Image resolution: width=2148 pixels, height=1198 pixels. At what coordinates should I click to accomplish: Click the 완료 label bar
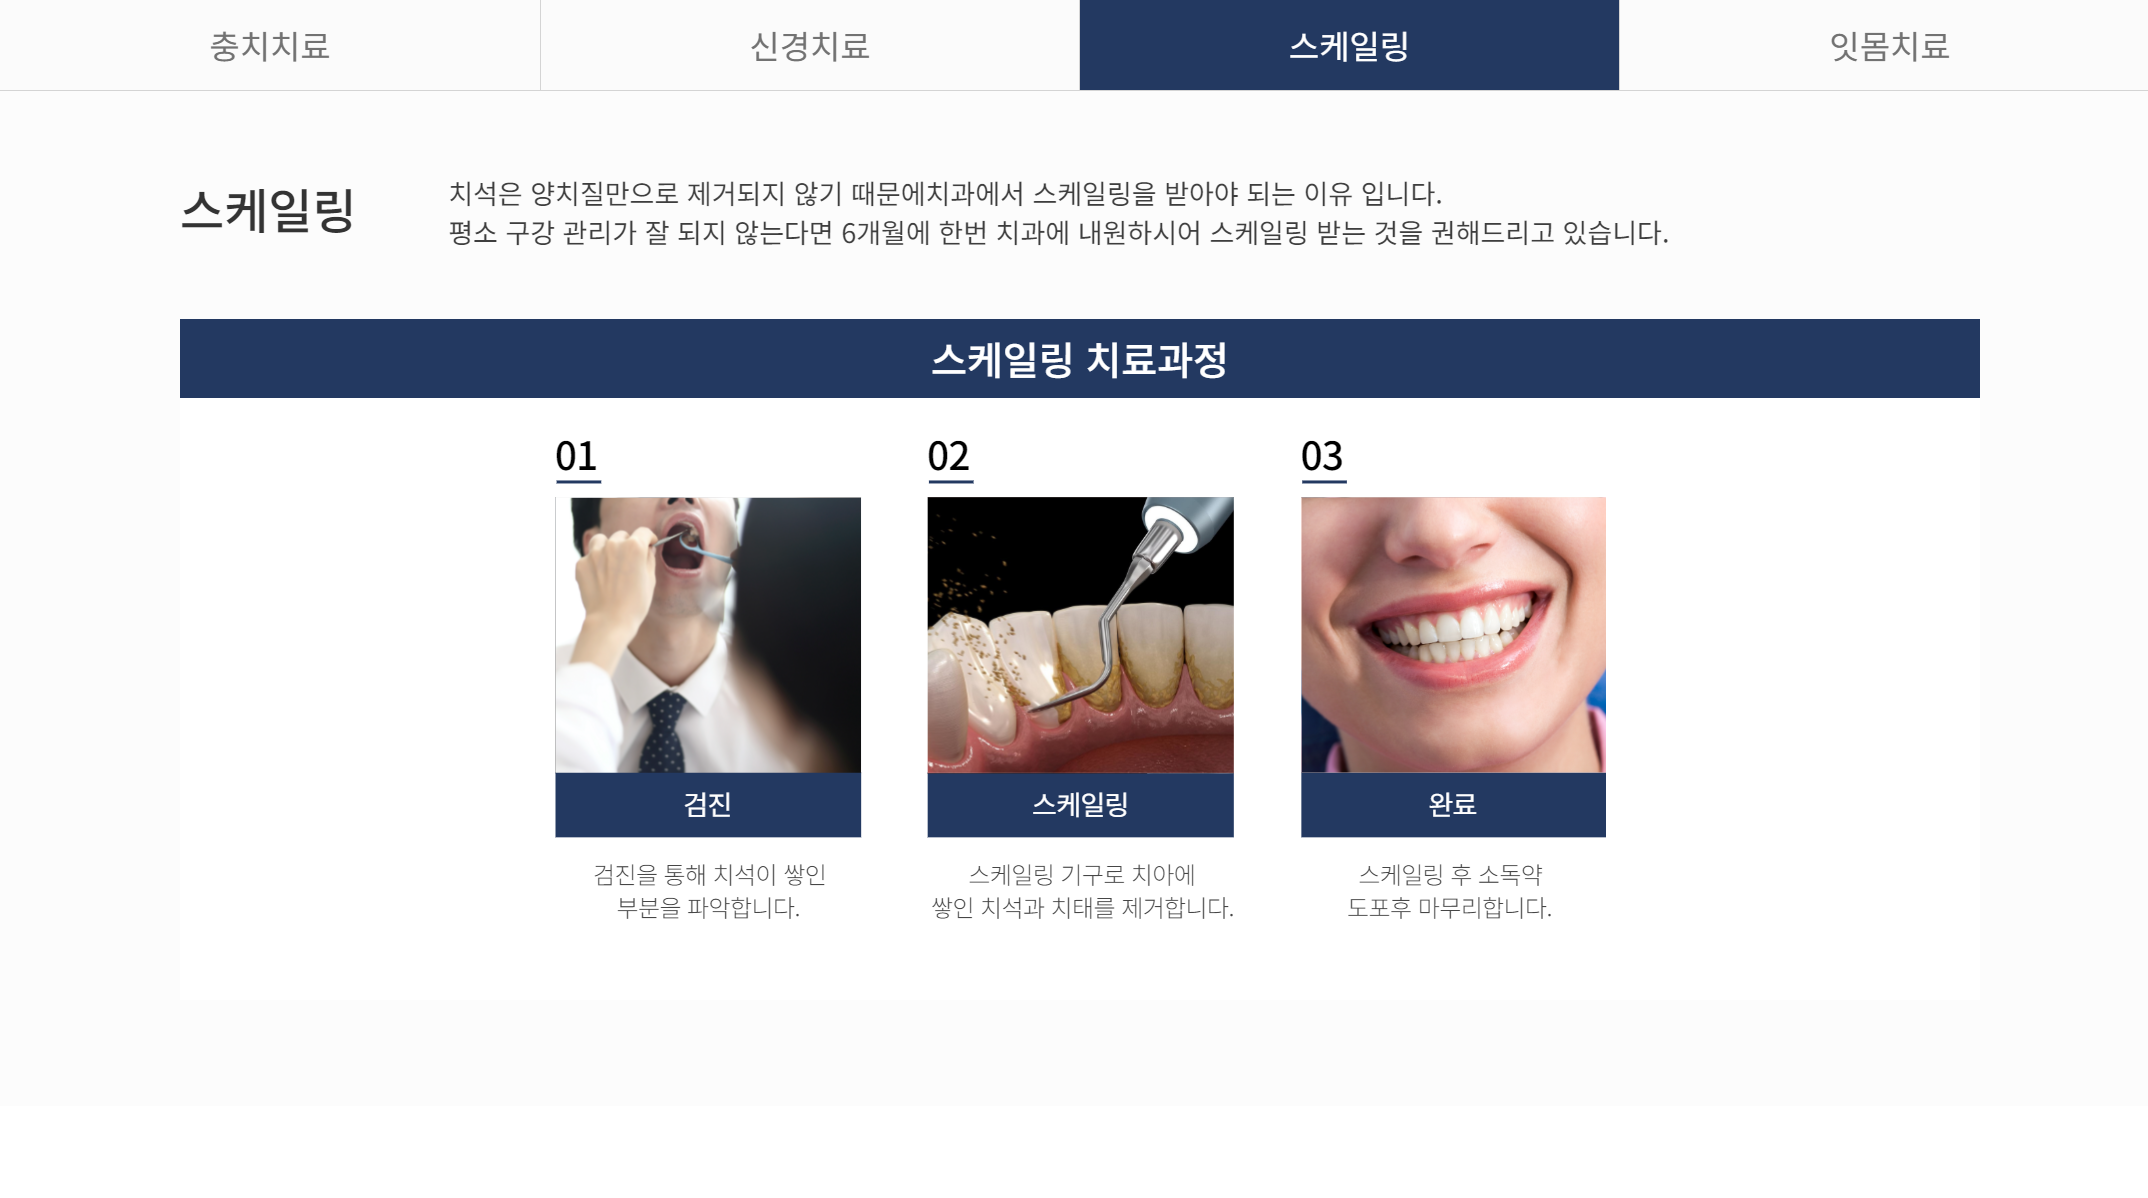(1453, 805)
